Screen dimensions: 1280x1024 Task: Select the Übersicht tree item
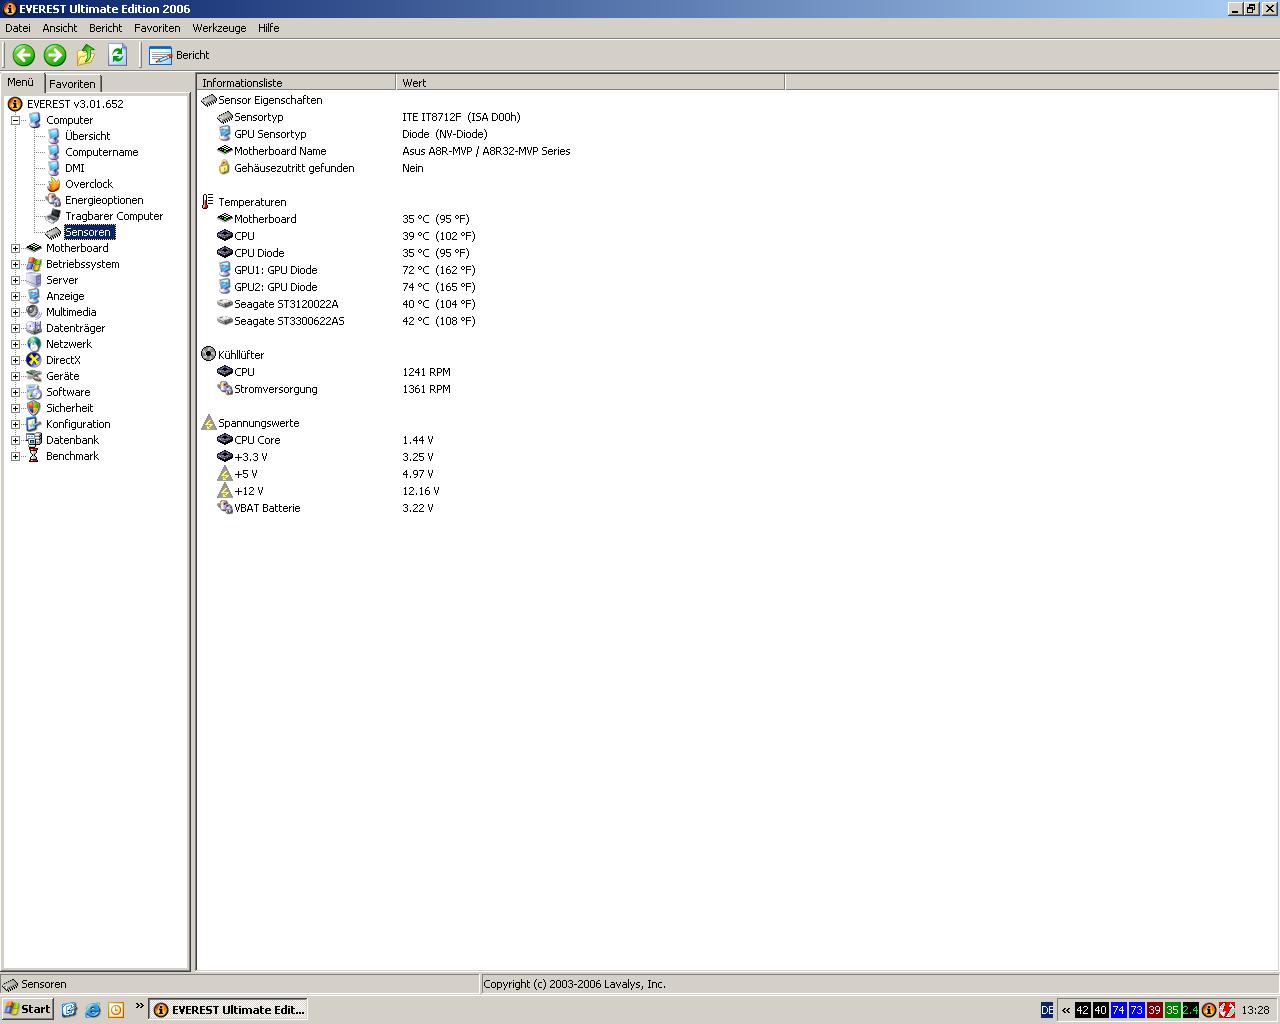click(x=87, y=136)
